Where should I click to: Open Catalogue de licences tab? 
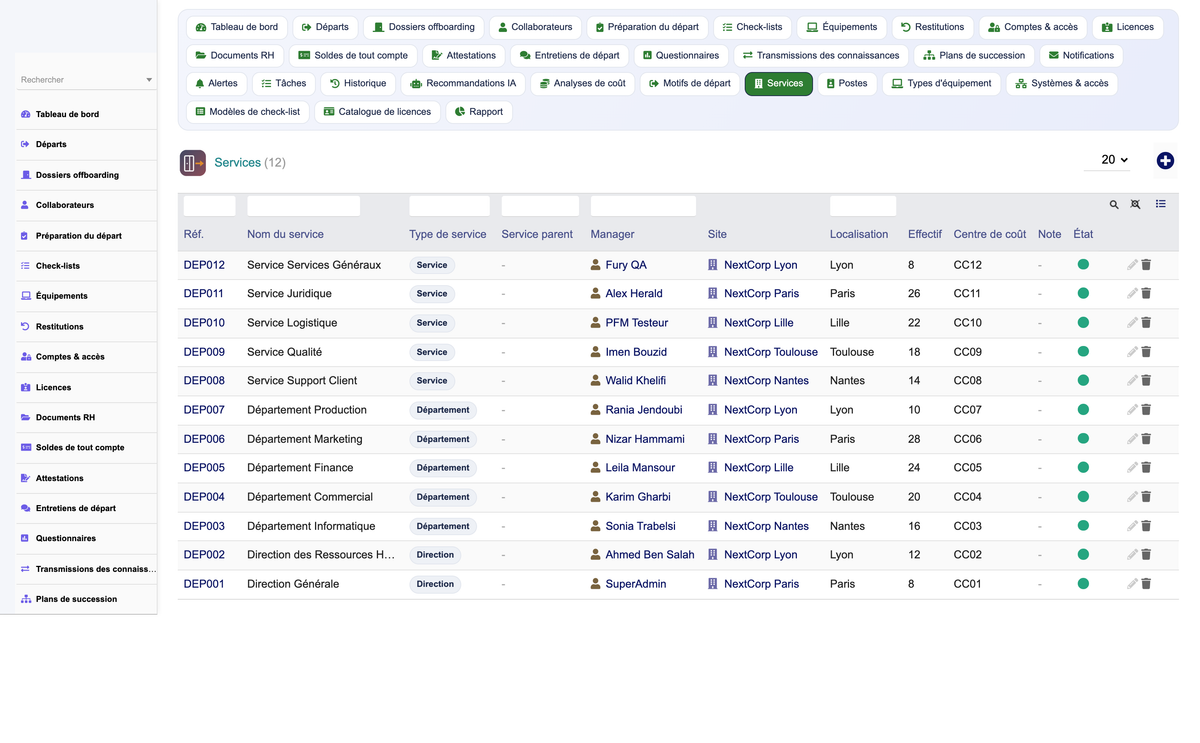(376, 112)
